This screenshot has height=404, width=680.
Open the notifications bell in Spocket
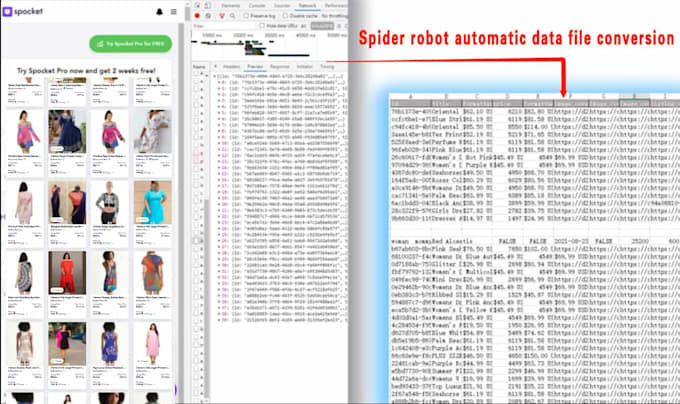159,12
